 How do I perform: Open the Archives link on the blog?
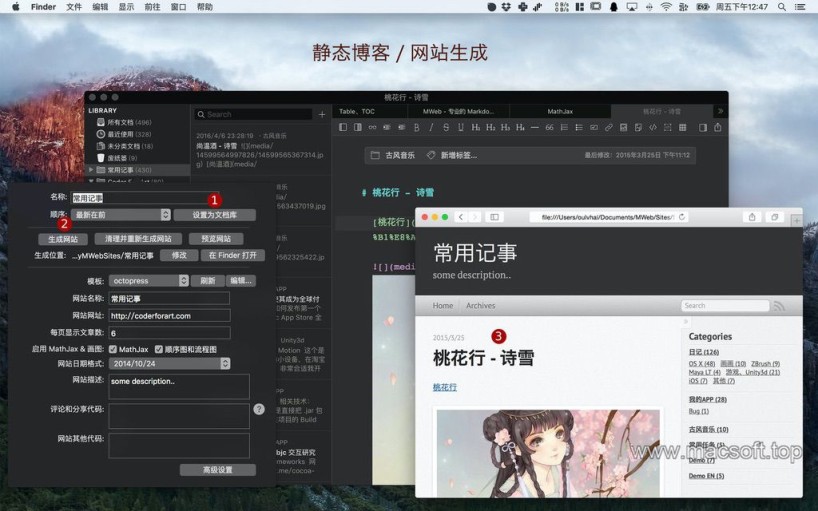coord(480,306)
